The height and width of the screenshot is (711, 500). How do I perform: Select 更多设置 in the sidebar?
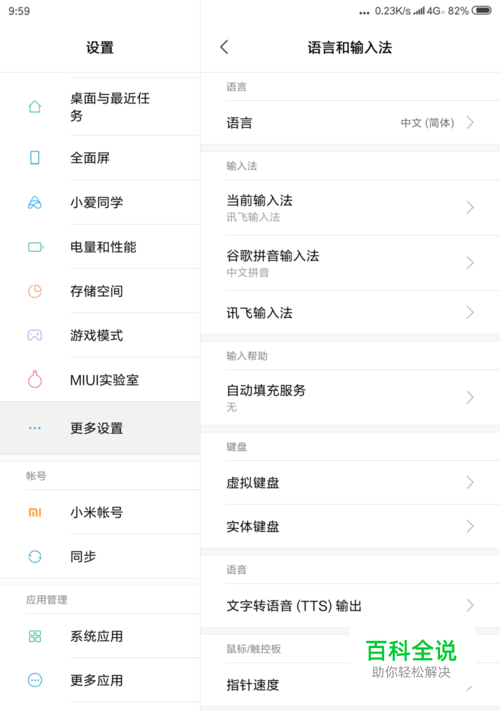click(100, 428)
